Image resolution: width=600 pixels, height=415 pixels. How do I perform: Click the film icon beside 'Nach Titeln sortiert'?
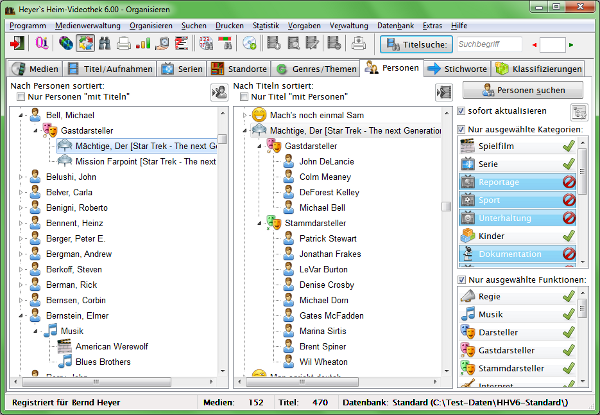[443, 92]
